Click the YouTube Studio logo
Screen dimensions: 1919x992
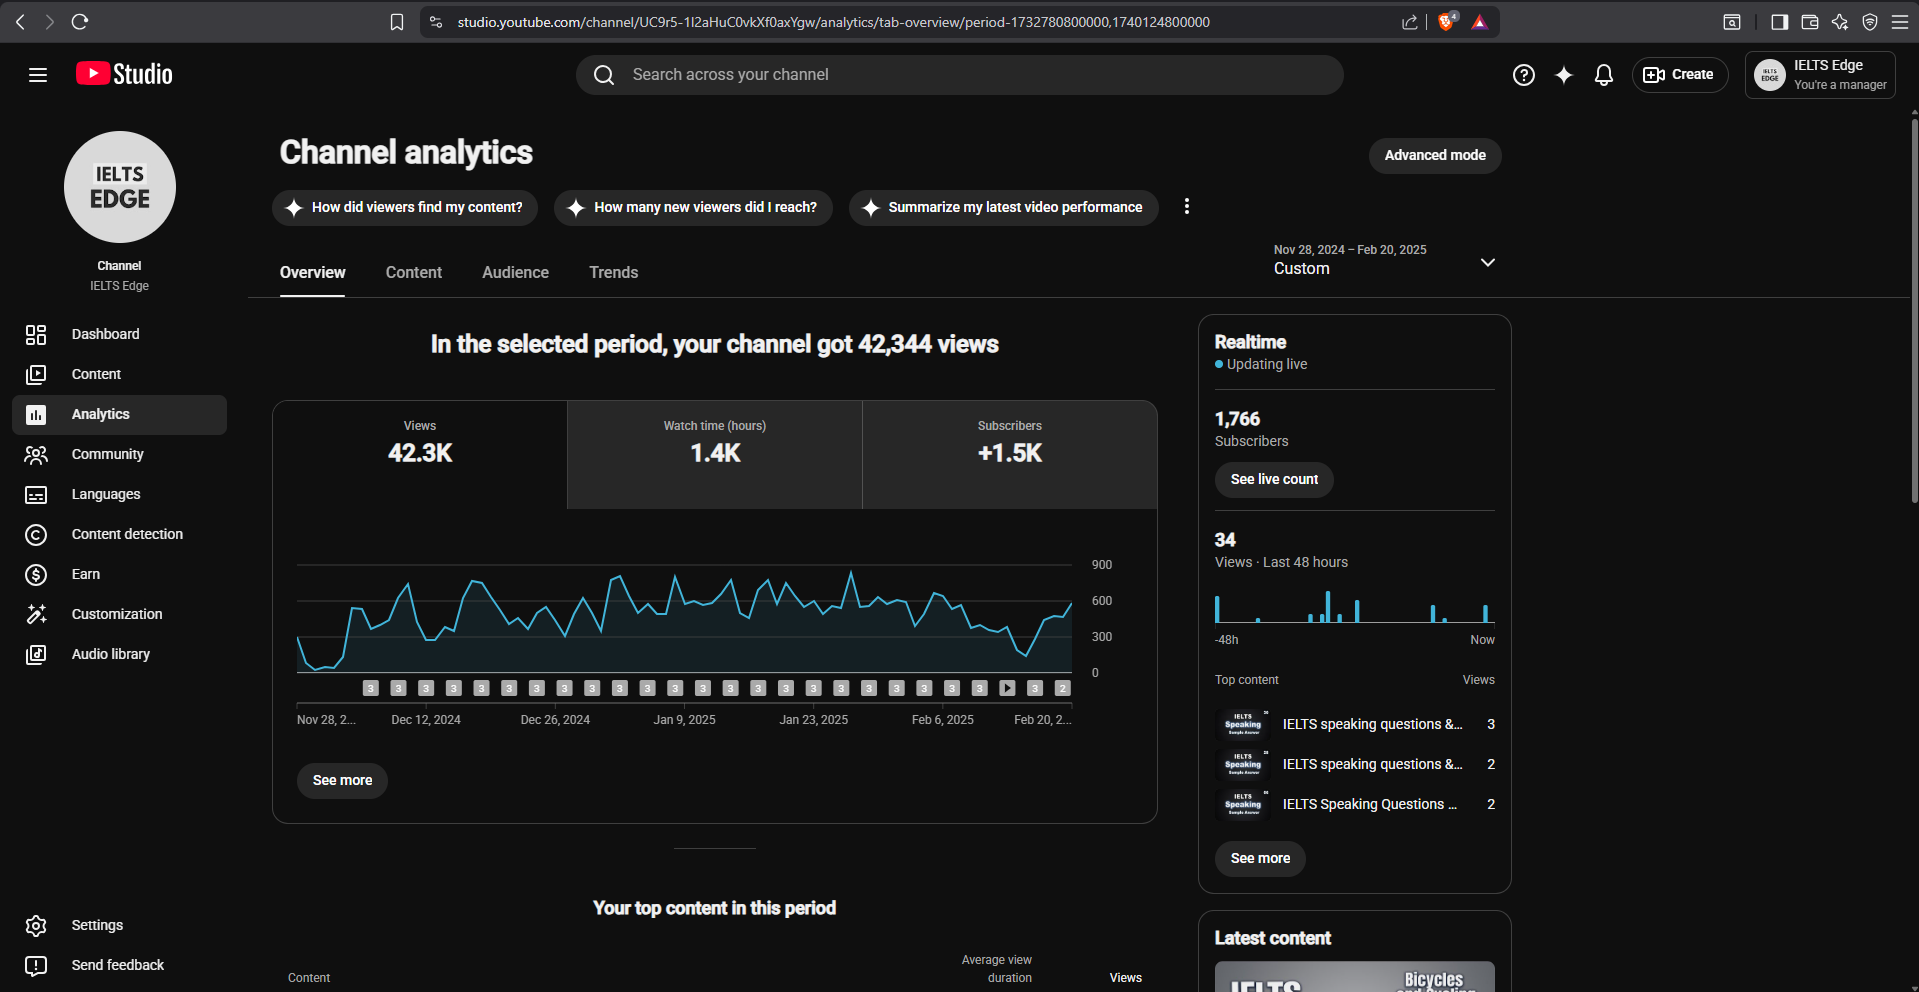124,74
